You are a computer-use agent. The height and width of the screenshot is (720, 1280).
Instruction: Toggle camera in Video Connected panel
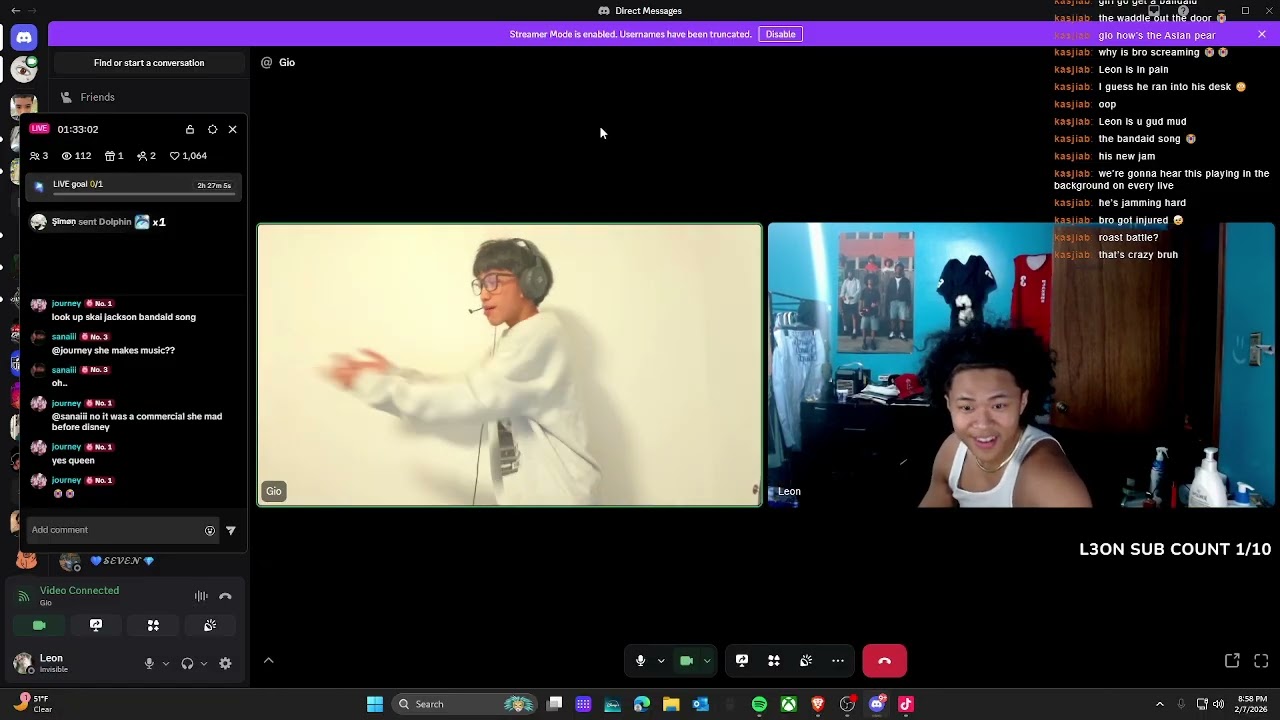point(39,625)
